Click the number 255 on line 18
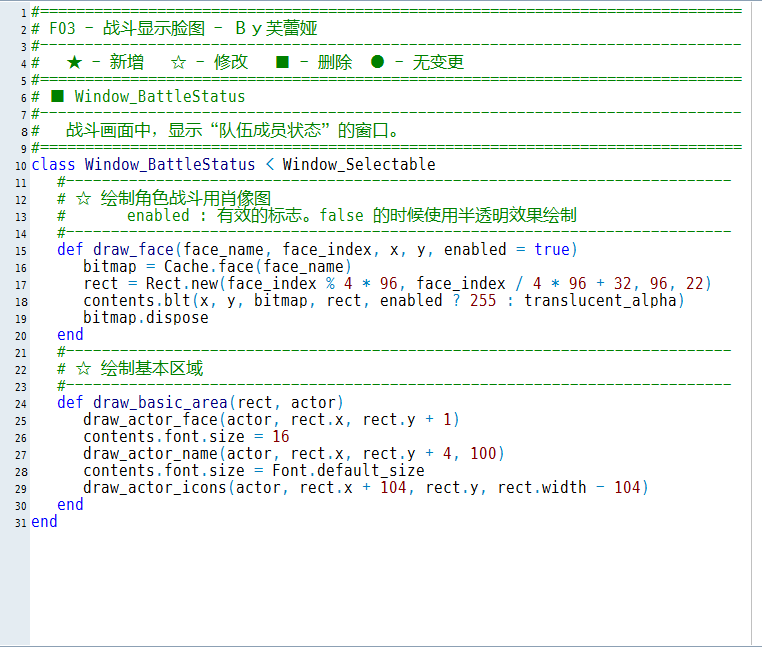 pos(483,300)
